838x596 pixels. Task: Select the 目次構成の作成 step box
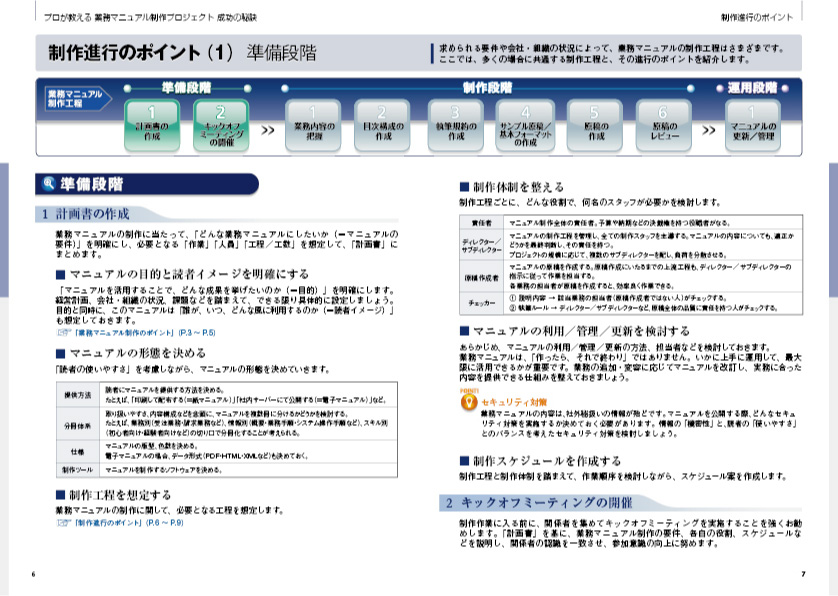[382, 126]
